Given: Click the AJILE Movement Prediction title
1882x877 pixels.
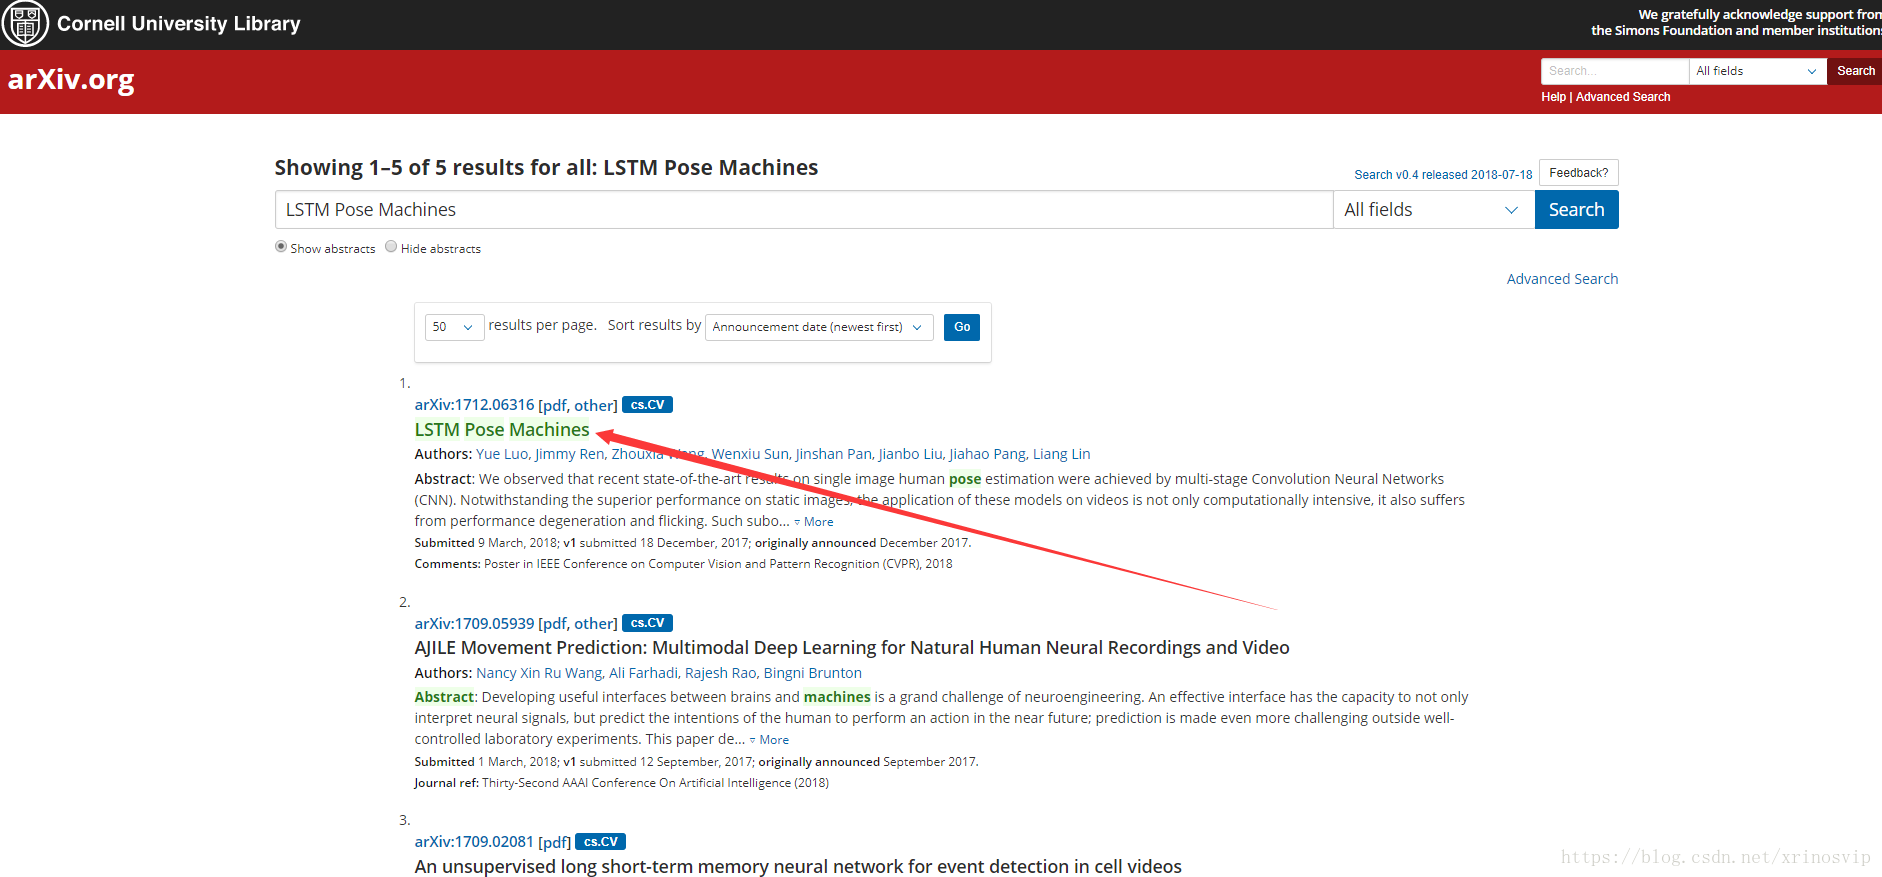Looking at the screenshot, I should [x=852, y=648].
